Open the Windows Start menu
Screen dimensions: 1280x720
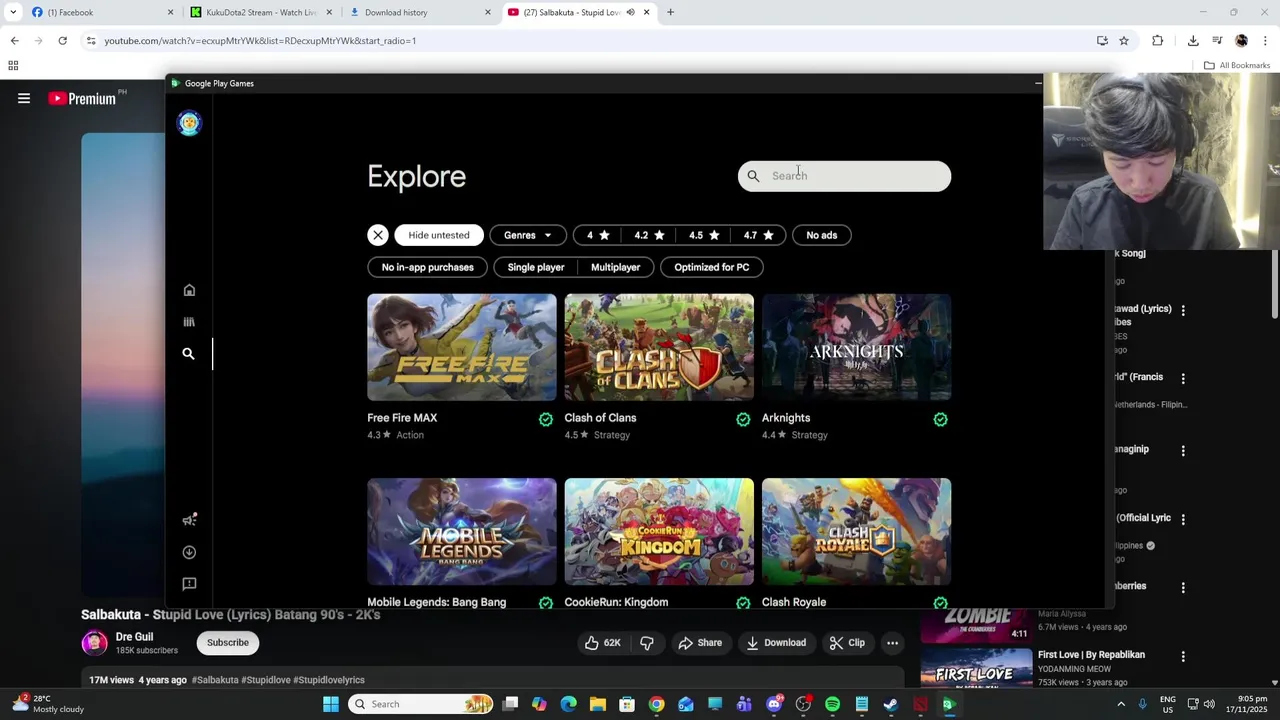coord(331,704)
